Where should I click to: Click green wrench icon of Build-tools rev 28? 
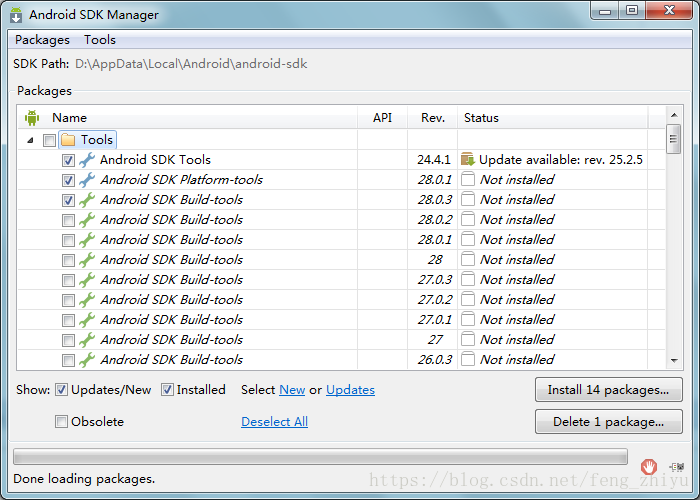87,260
